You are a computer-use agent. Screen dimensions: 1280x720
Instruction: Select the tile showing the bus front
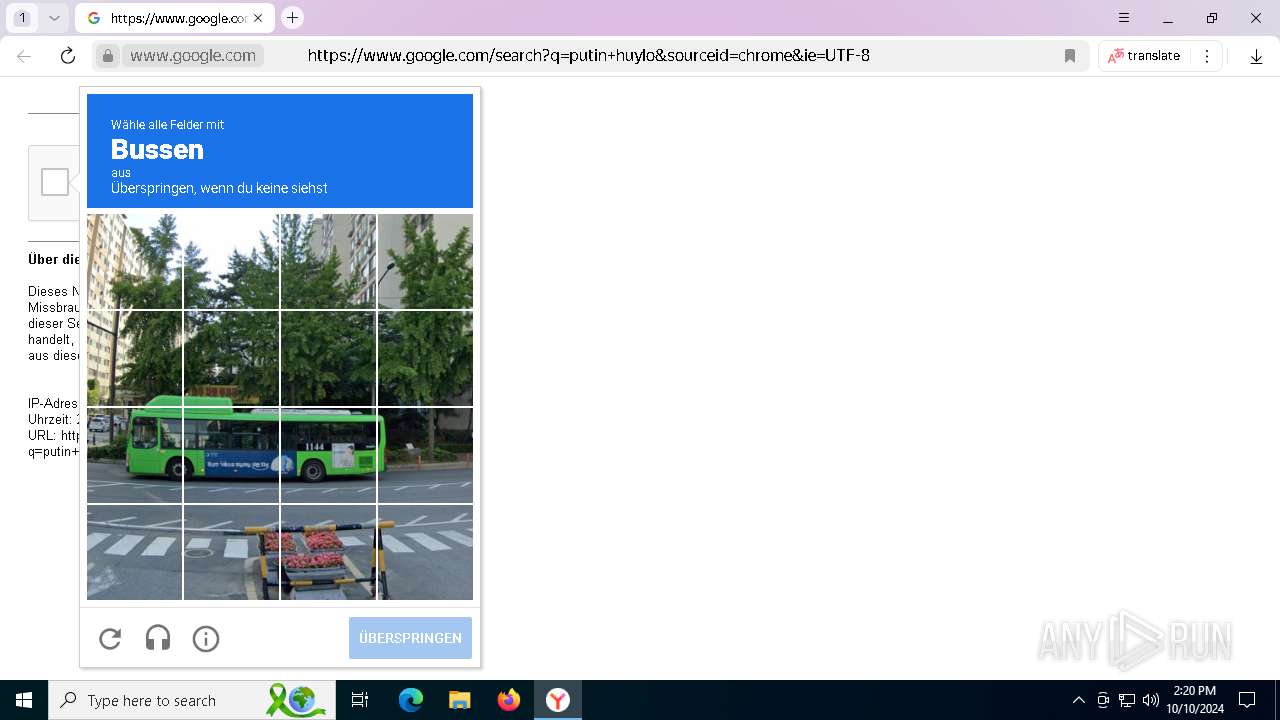point(134,455)
